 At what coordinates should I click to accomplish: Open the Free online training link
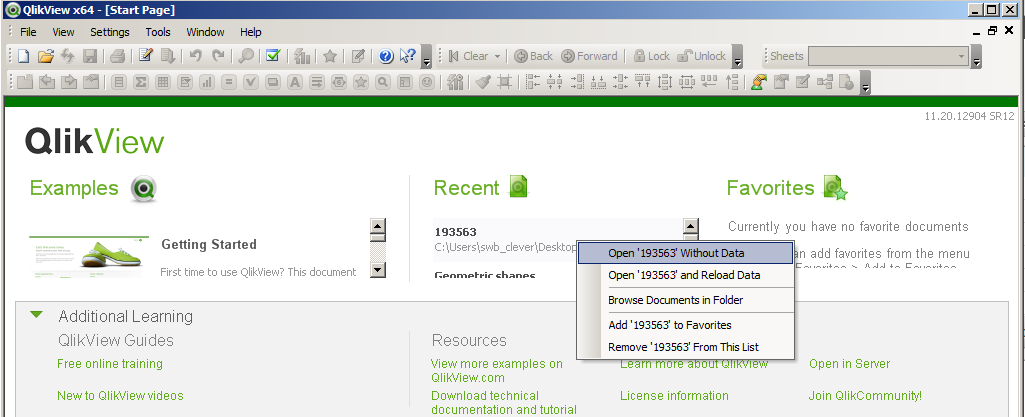(x=110, y=363)
